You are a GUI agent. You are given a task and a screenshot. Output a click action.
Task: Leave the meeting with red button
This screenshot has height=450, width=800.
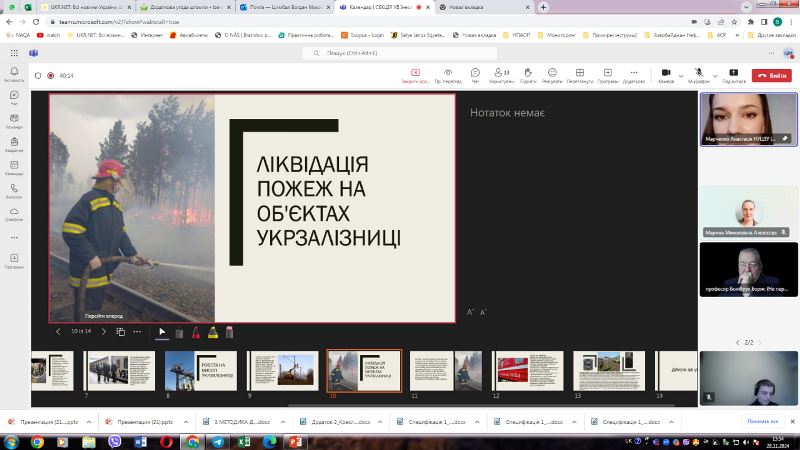(x=771, y=76)
